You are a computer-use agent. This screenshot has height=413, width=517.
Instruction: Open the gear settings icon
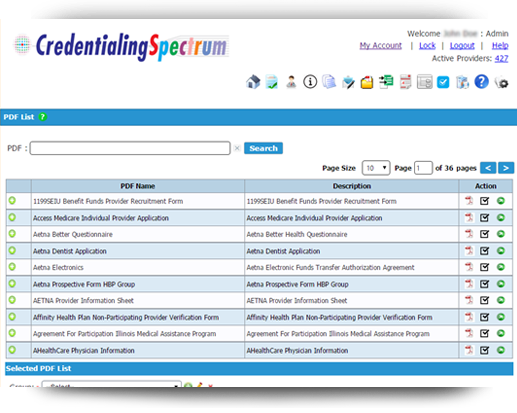point(502,82)
